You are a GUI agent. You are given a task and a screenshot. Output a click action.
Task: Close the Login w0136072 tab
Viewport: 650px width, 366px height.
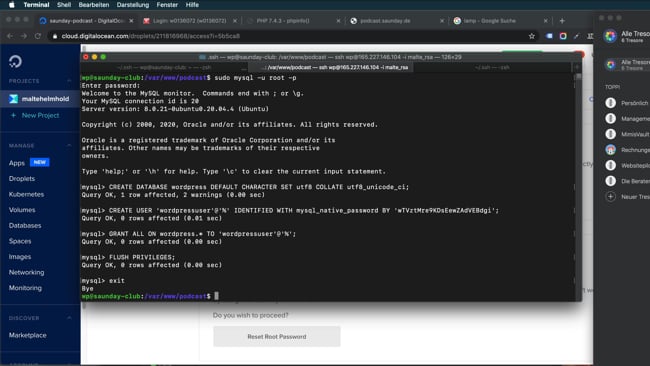point(235,21)
